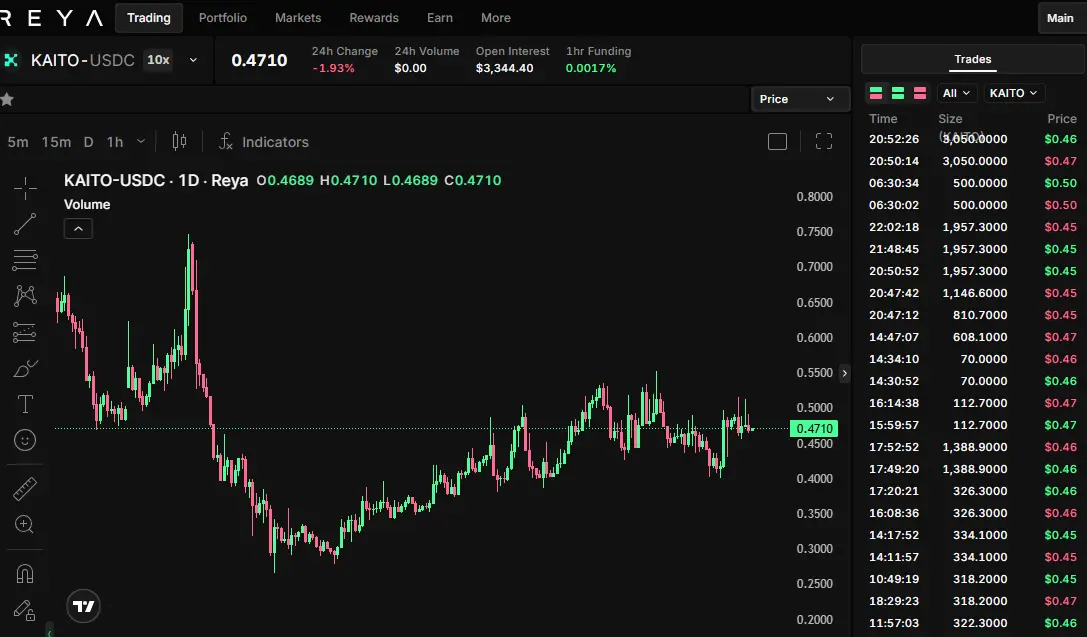The image size is (1087, 637).
Task: Switch to the Rewards page
Action: [x=374, y=18]
